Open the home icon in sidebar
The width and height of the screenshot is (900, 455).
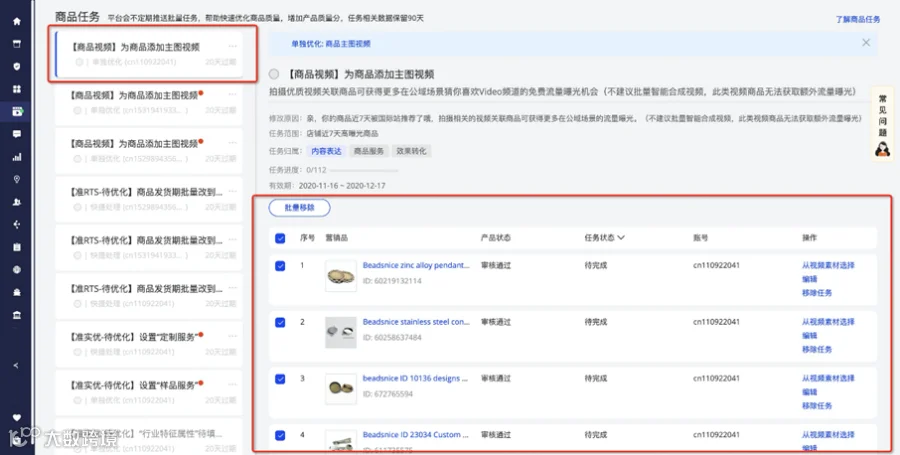(17, 21)
